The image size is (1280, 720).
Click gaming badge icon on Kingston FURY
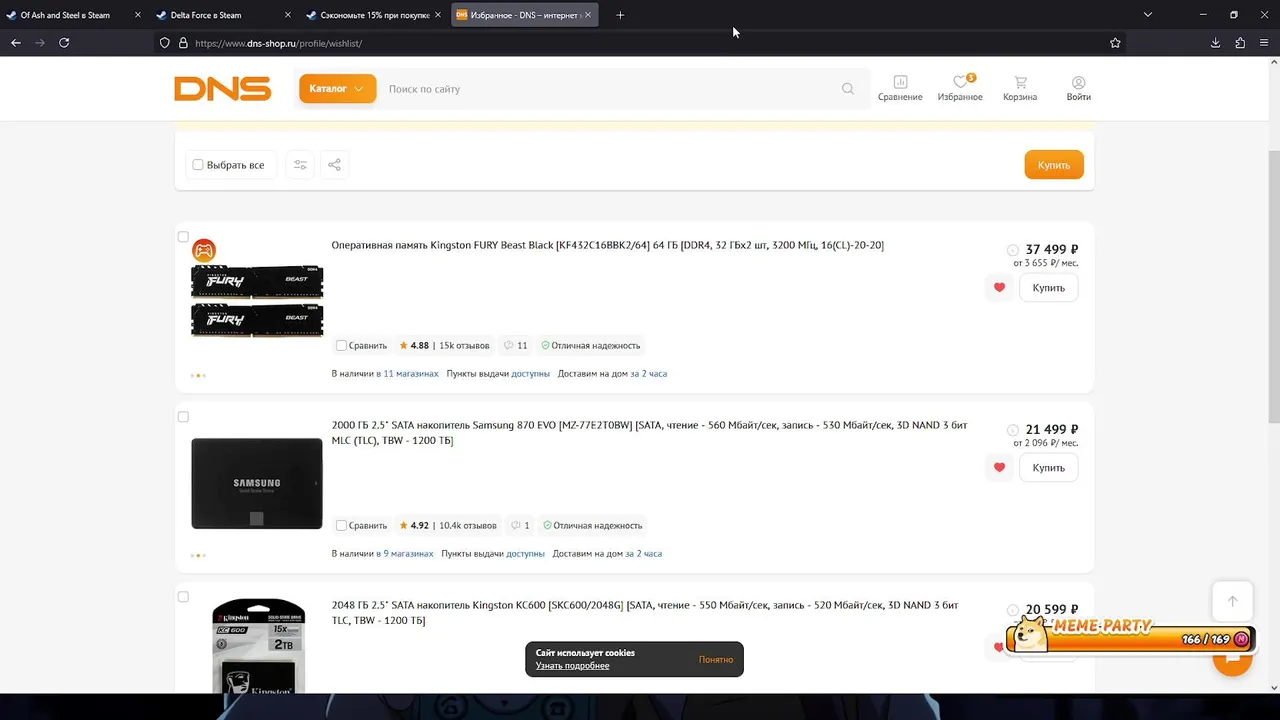click(x=203, y=250)
